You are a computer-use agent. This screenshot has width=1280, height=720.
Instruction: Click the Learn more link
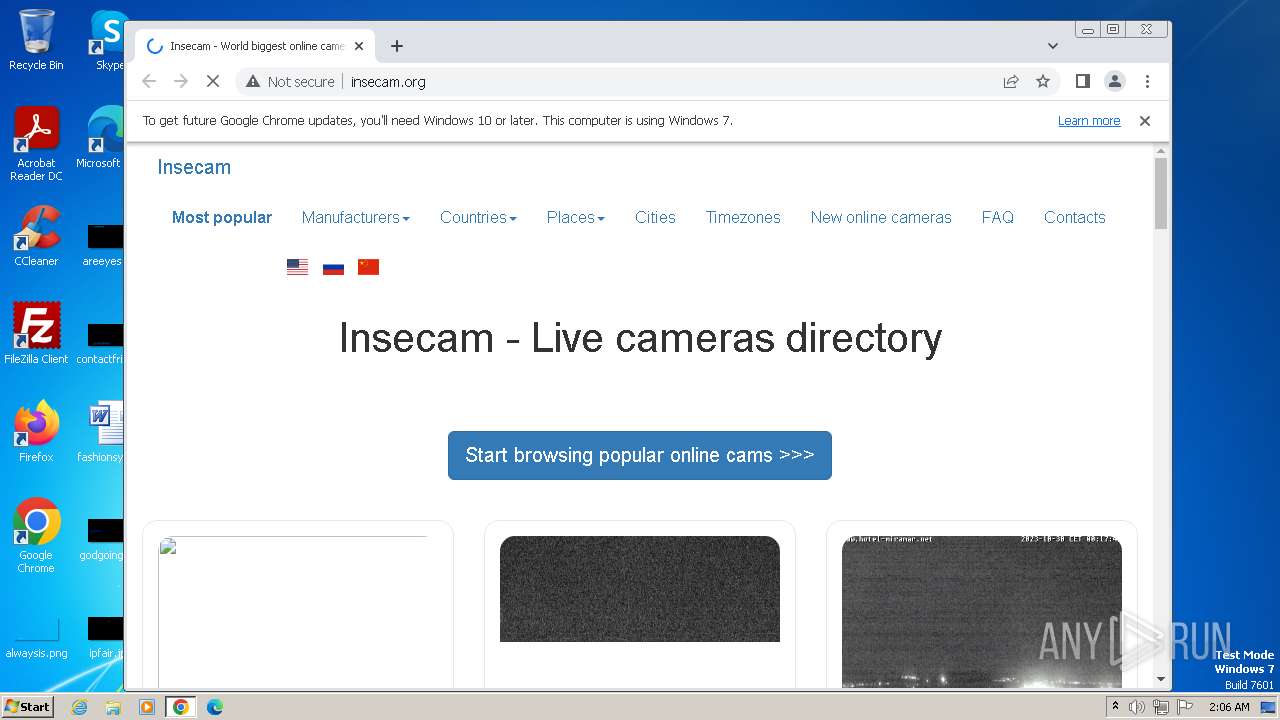tap(1089, 120)
